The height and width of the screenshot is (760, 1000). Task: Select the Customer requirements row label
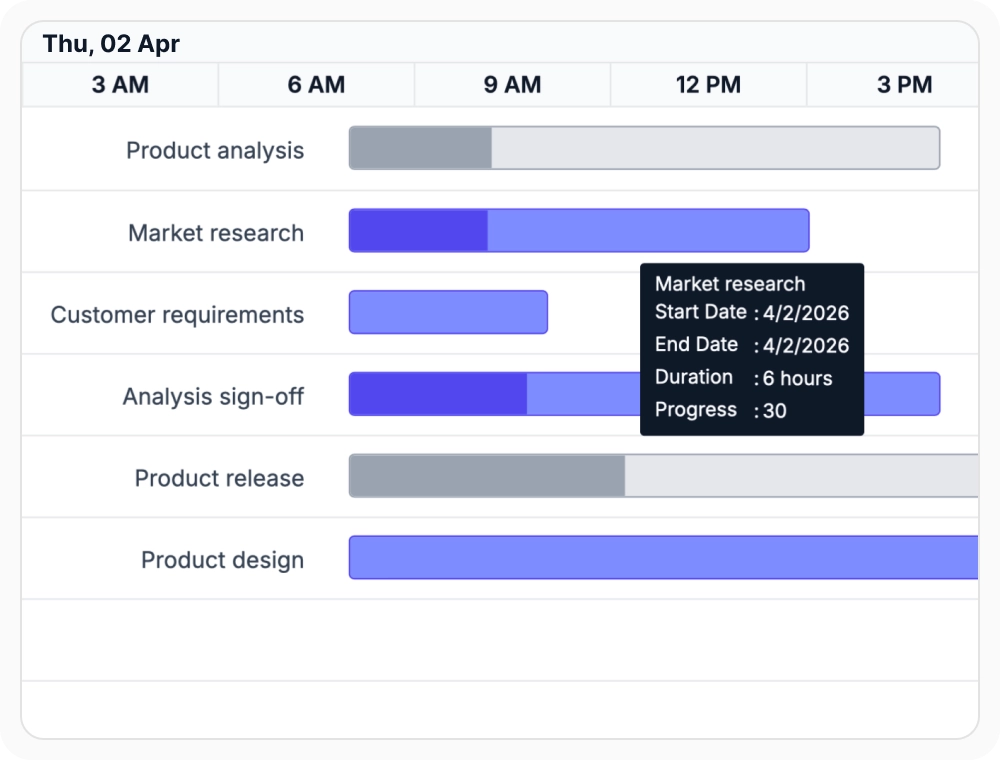[177, 314]
